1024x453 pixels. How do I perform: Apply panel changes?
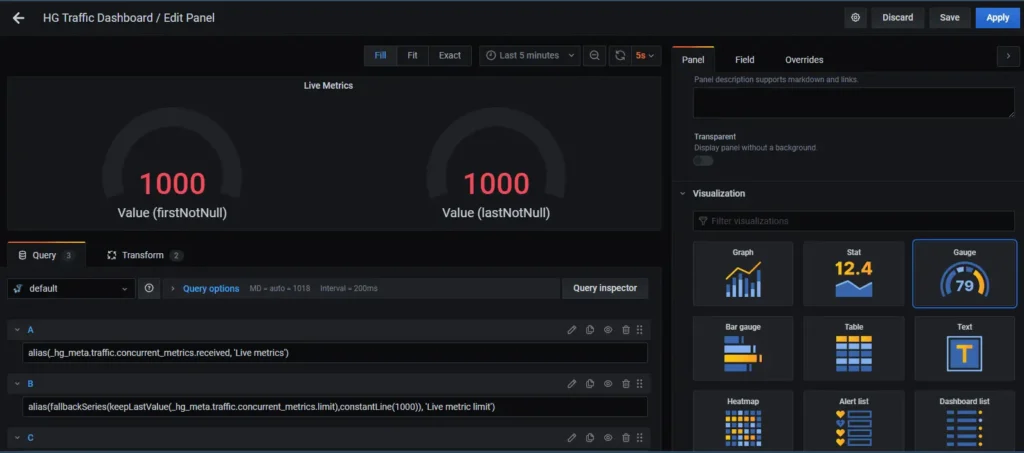(997, 18)
